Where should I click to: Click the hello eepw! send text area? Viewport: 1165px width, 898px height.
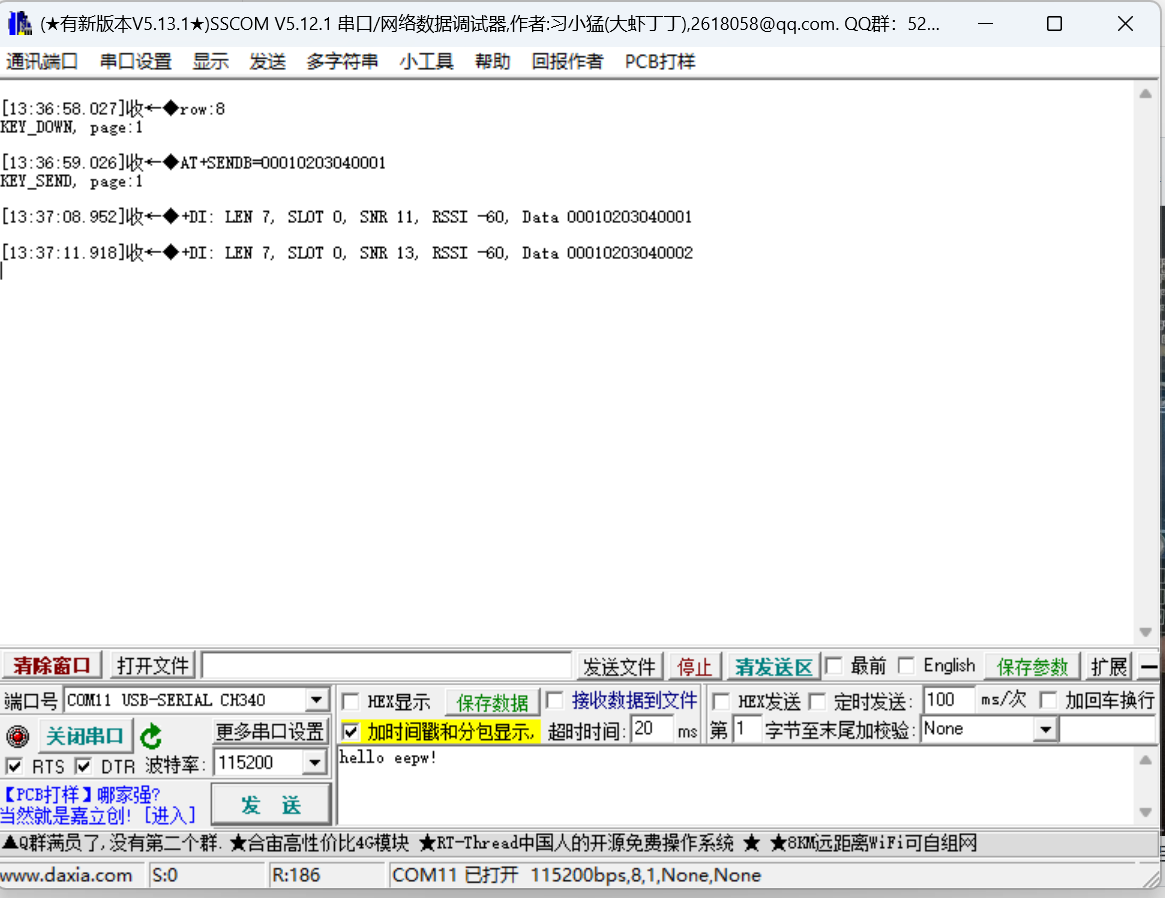pyautogui.click(x=736, y=786)
